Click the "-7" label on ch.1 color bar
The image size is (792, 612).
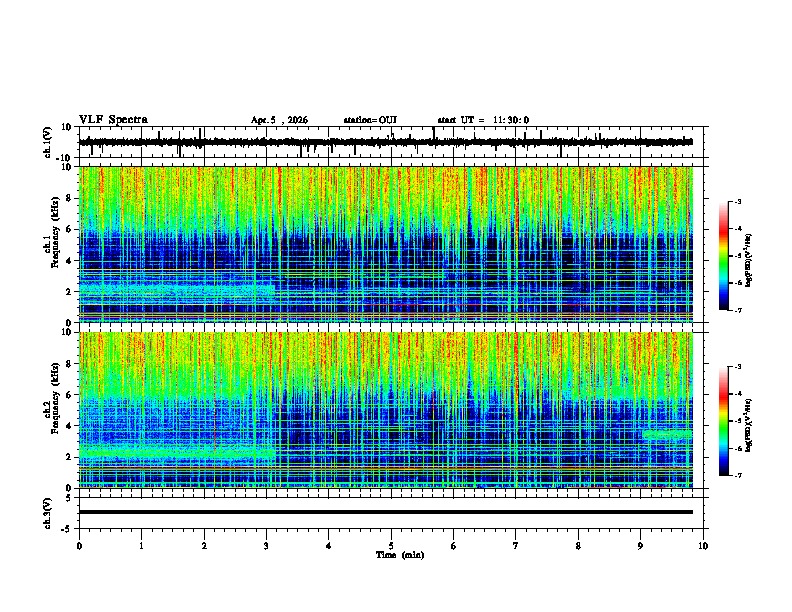[x=737, y=310]
